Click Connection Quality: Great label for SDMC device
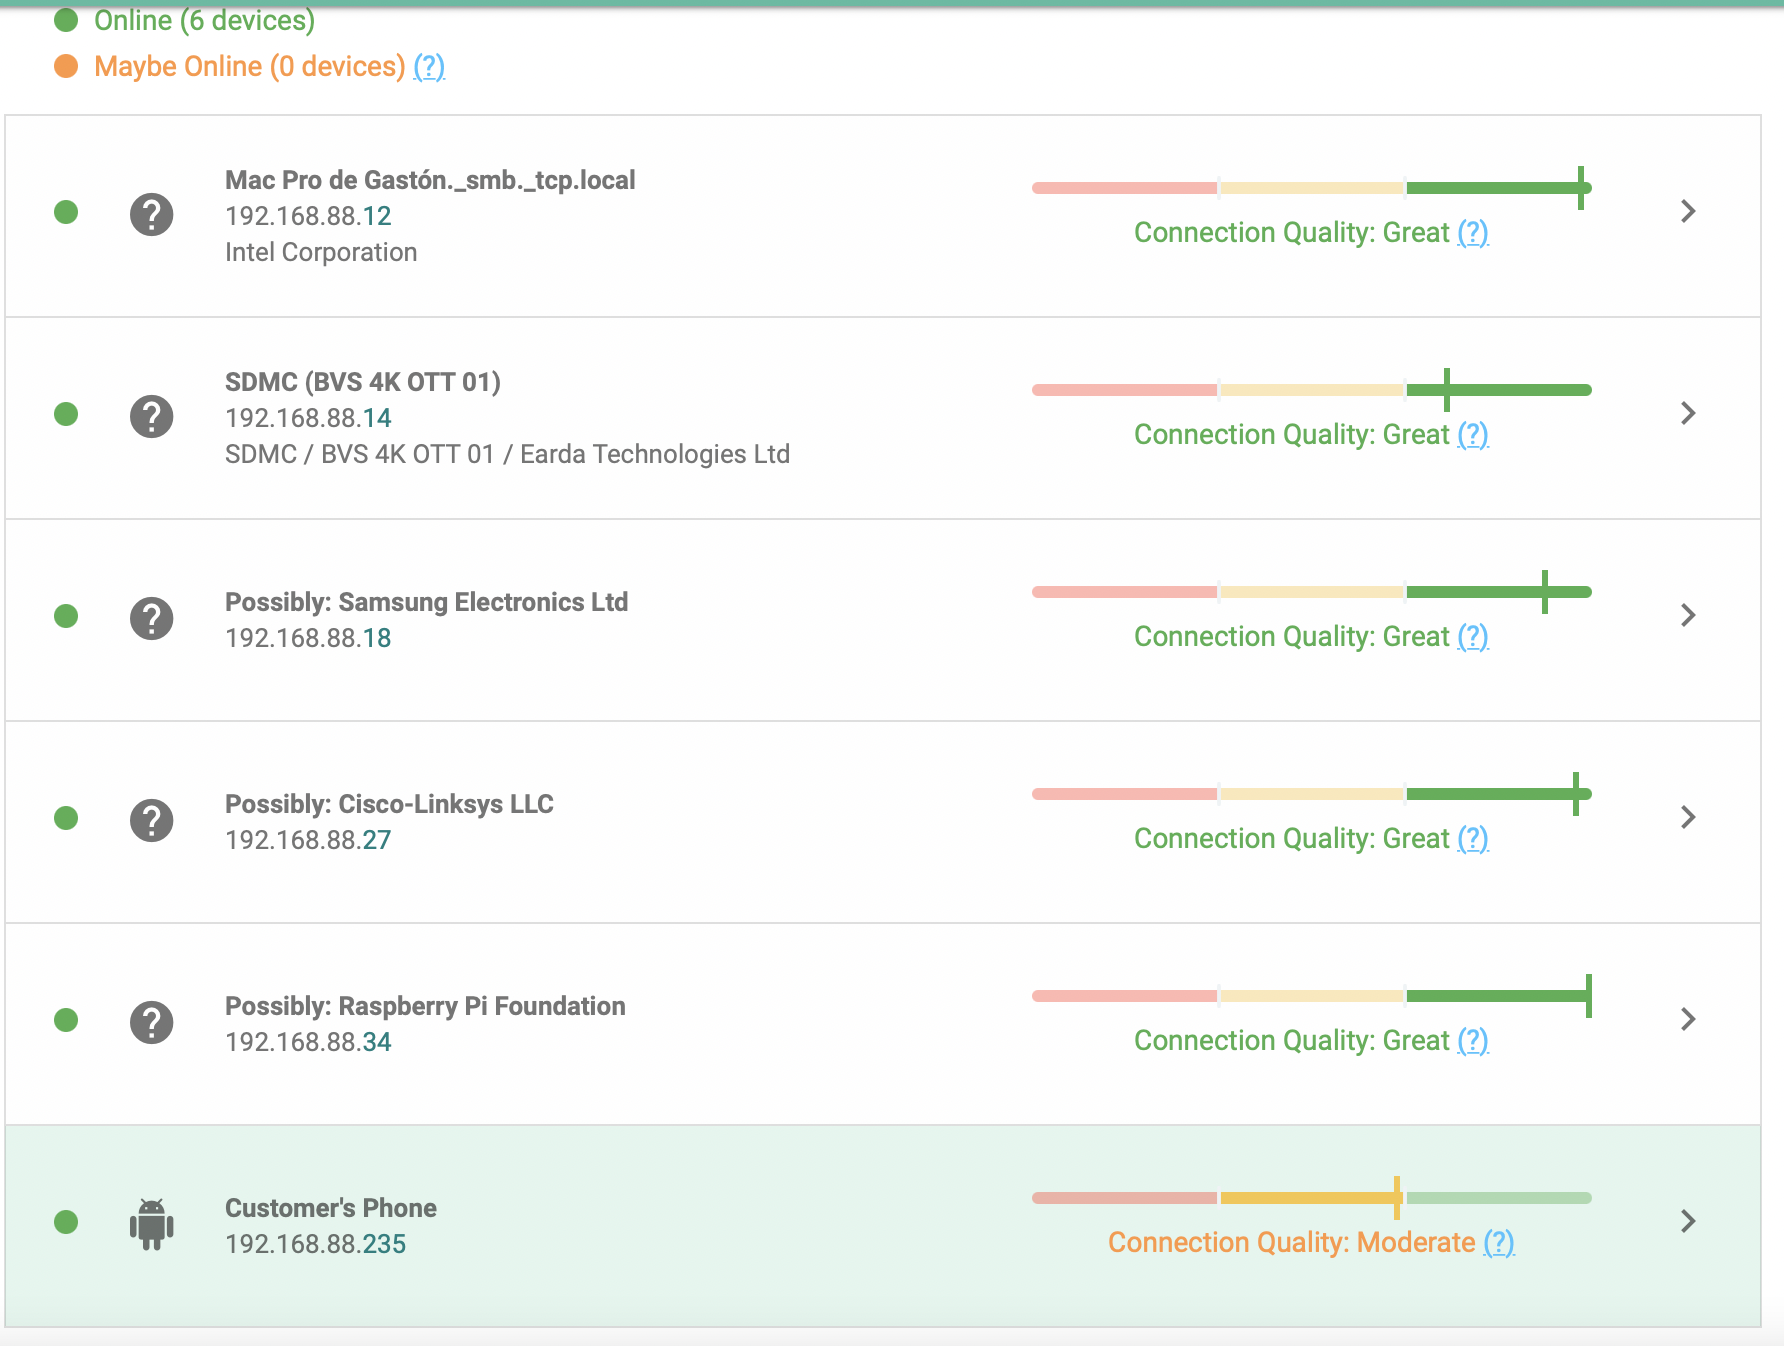Image resolution: width=1784 pixels, height=1346 pixels. 1291,434
